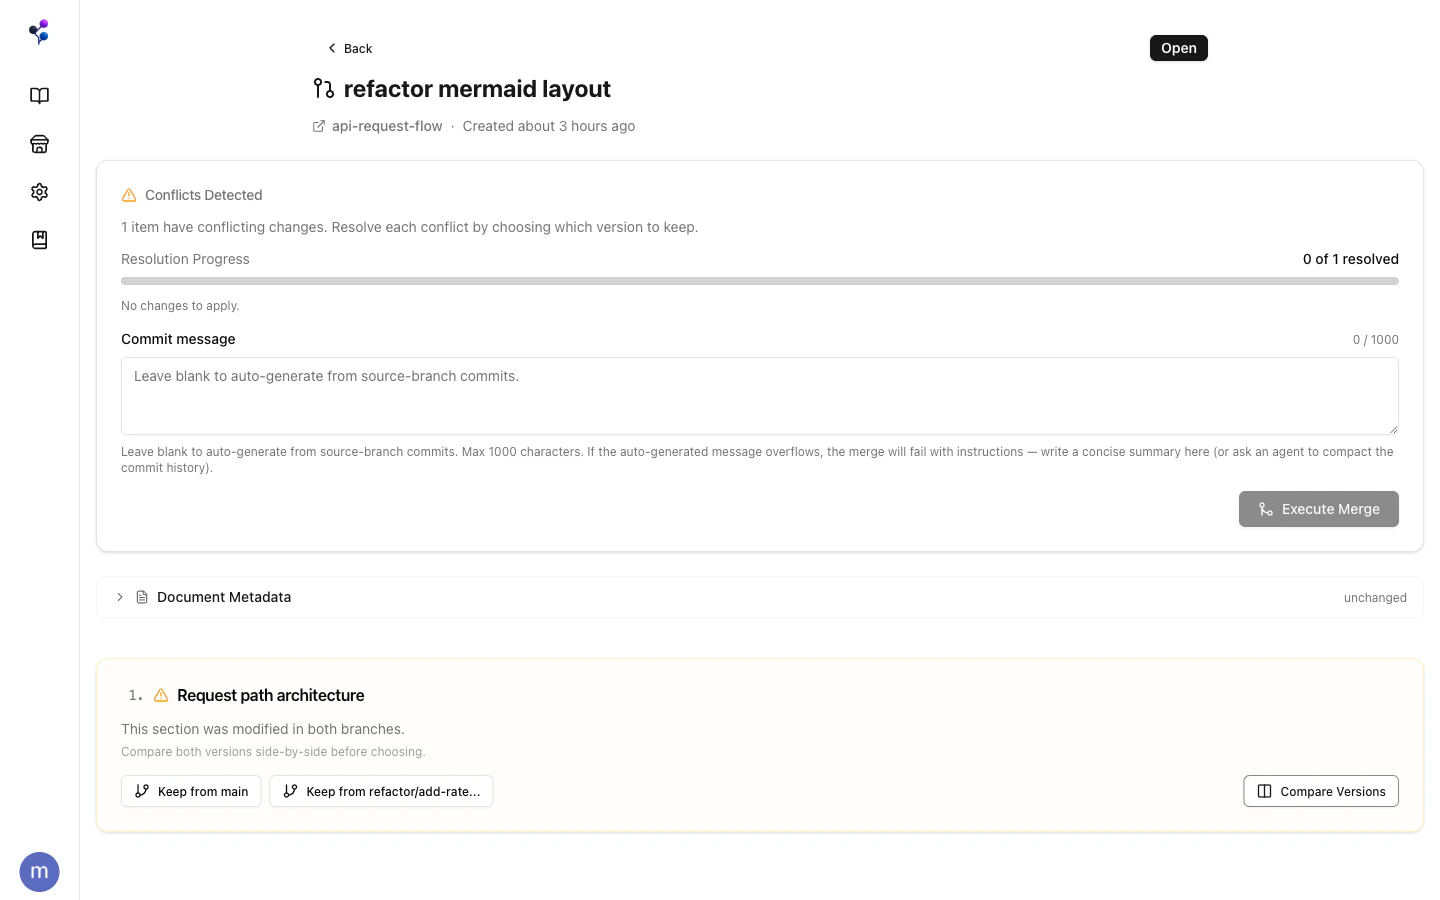Click the saved bookmarks icon in sidebar
Image resolution: width=1440 pixels, height=900 pixels.
(x=39, y=239)
